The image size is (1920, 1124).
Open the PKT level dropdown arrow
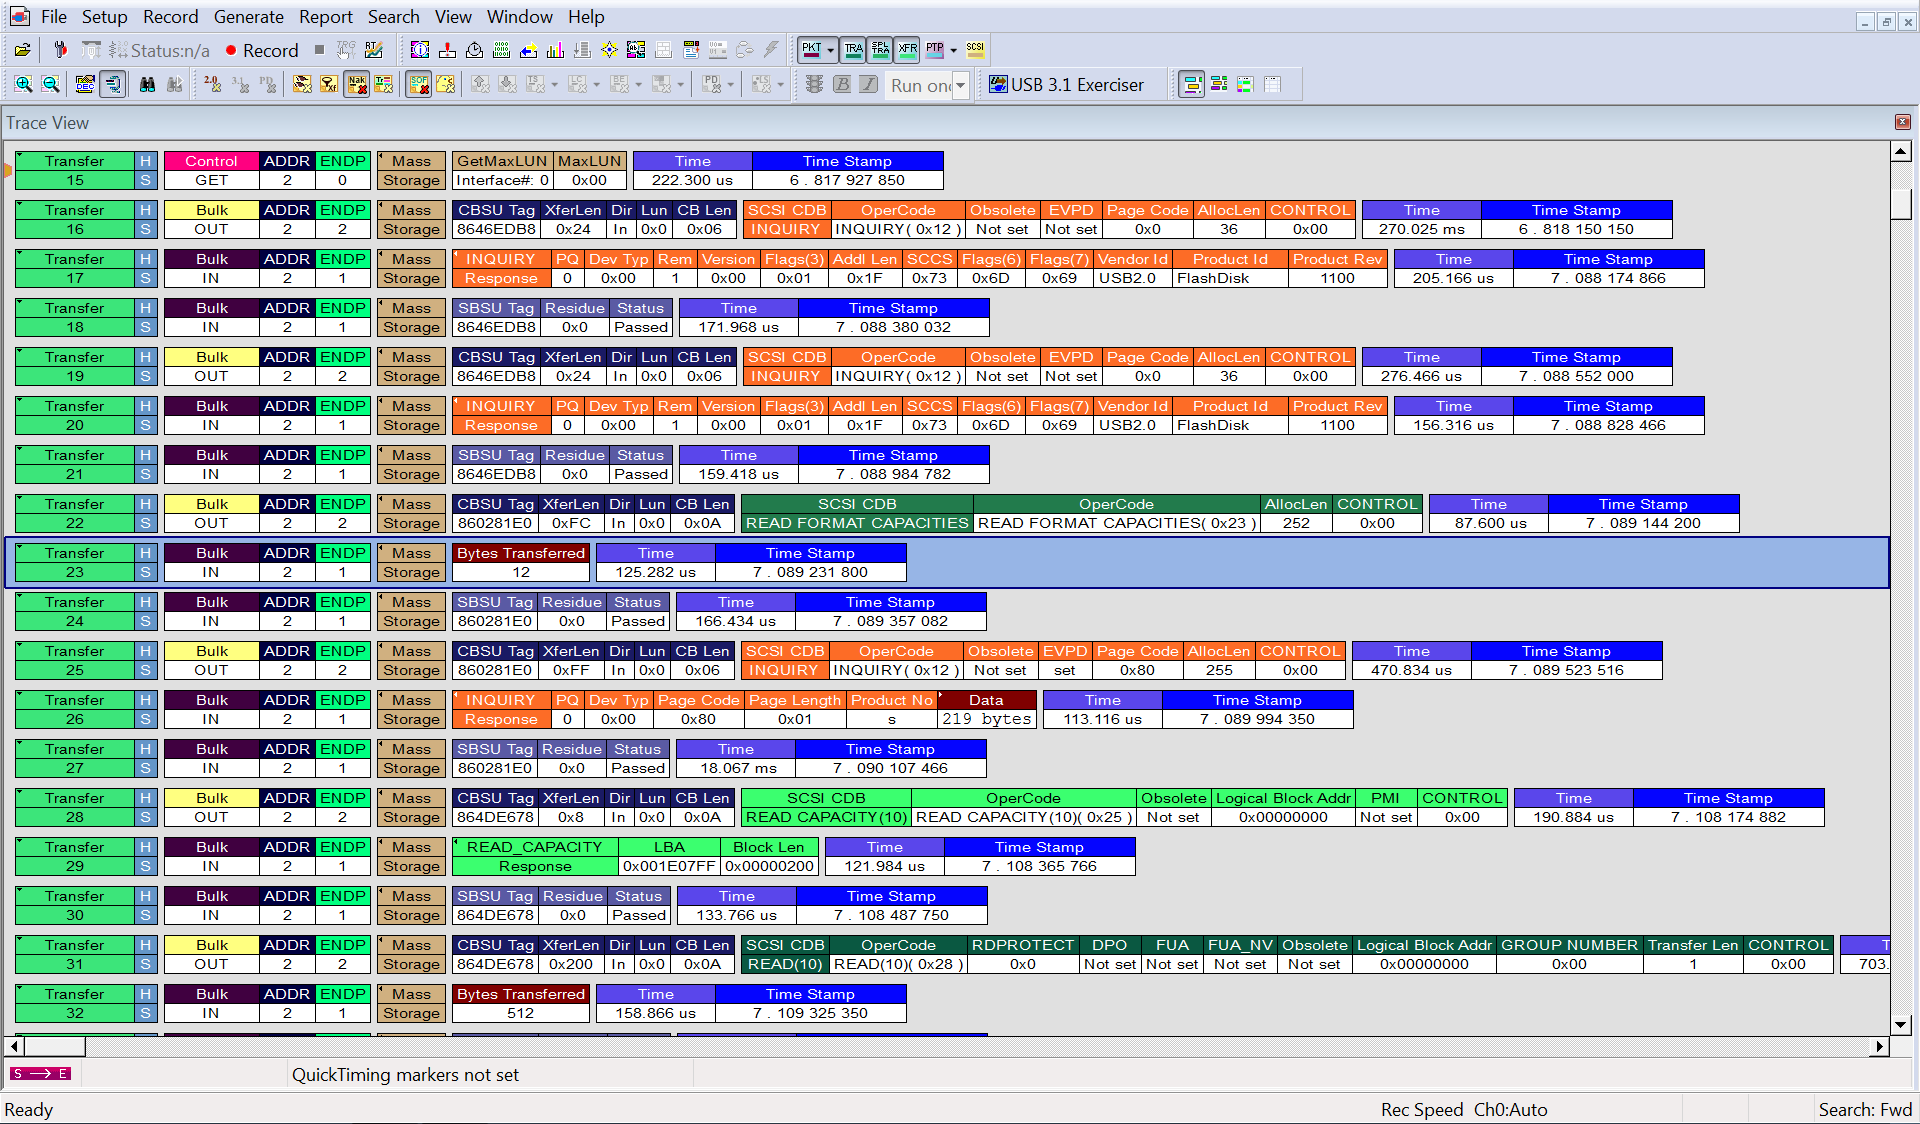(830, 50)
